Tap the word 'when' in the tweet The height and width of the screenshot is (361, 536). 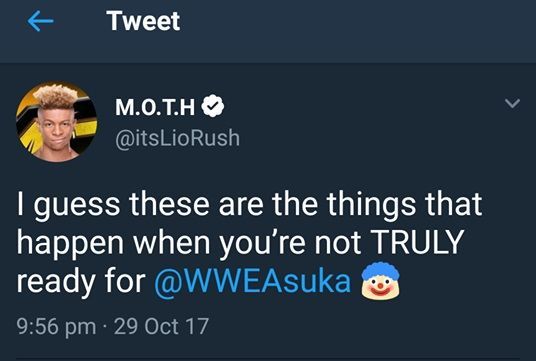(x=171, y=242)
